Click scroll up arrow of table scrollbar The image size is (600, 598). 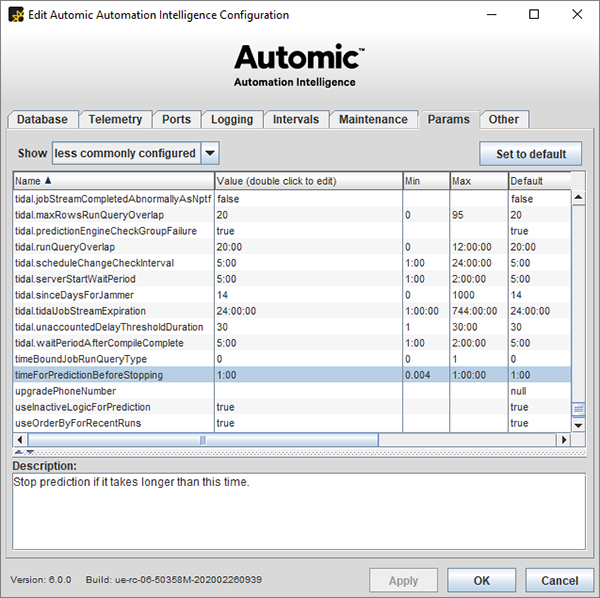click(x=578, y=197)
